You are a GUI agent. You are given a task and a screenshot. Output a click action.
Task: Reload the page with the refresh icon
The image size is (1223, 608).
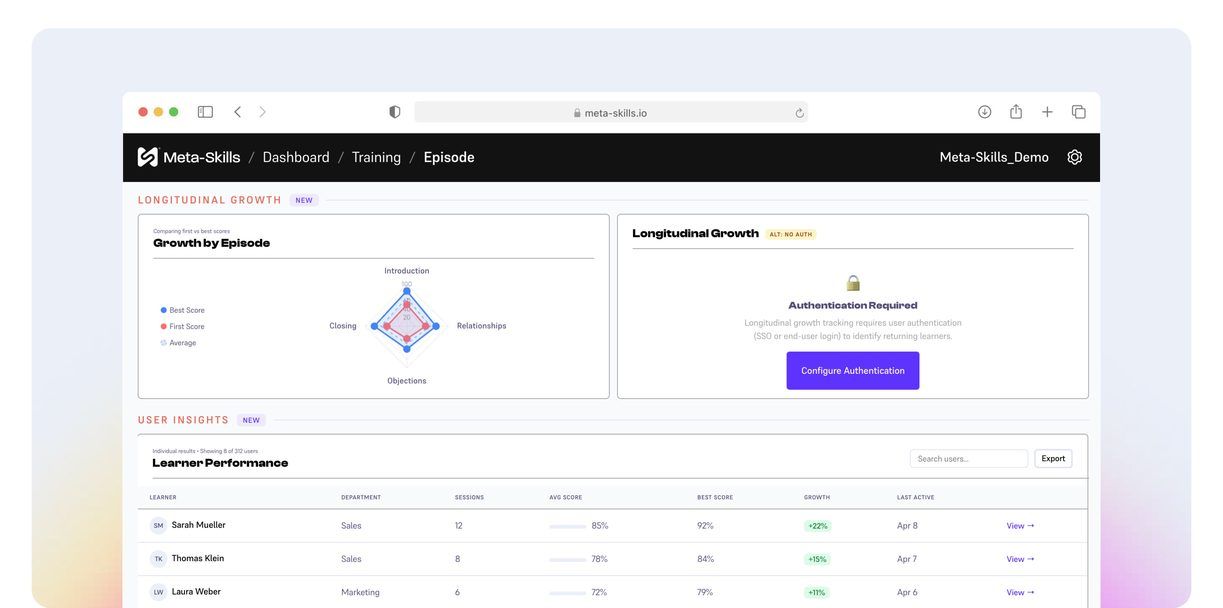coord(799,113)
